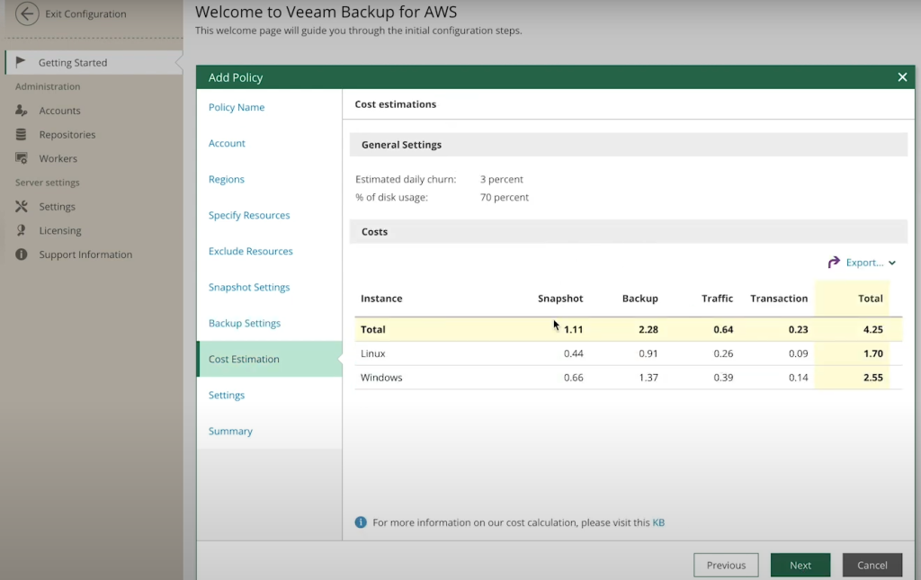The width and height of the screenshot is (921, 580).
Task: Go to the Summary step
Action: point(230,431)
